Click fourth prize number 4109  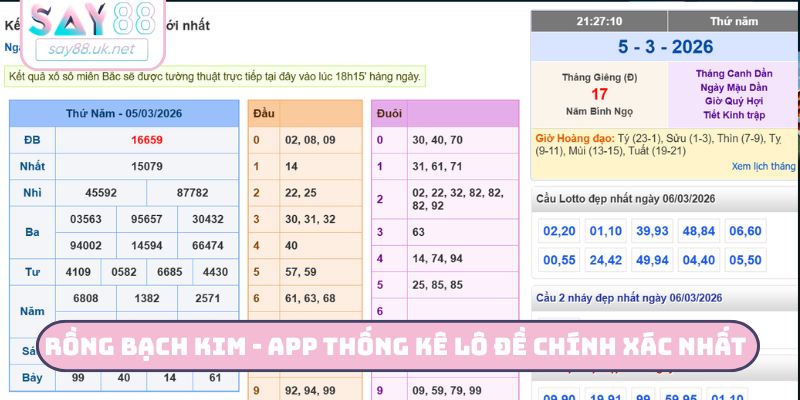tap(78, 272)
